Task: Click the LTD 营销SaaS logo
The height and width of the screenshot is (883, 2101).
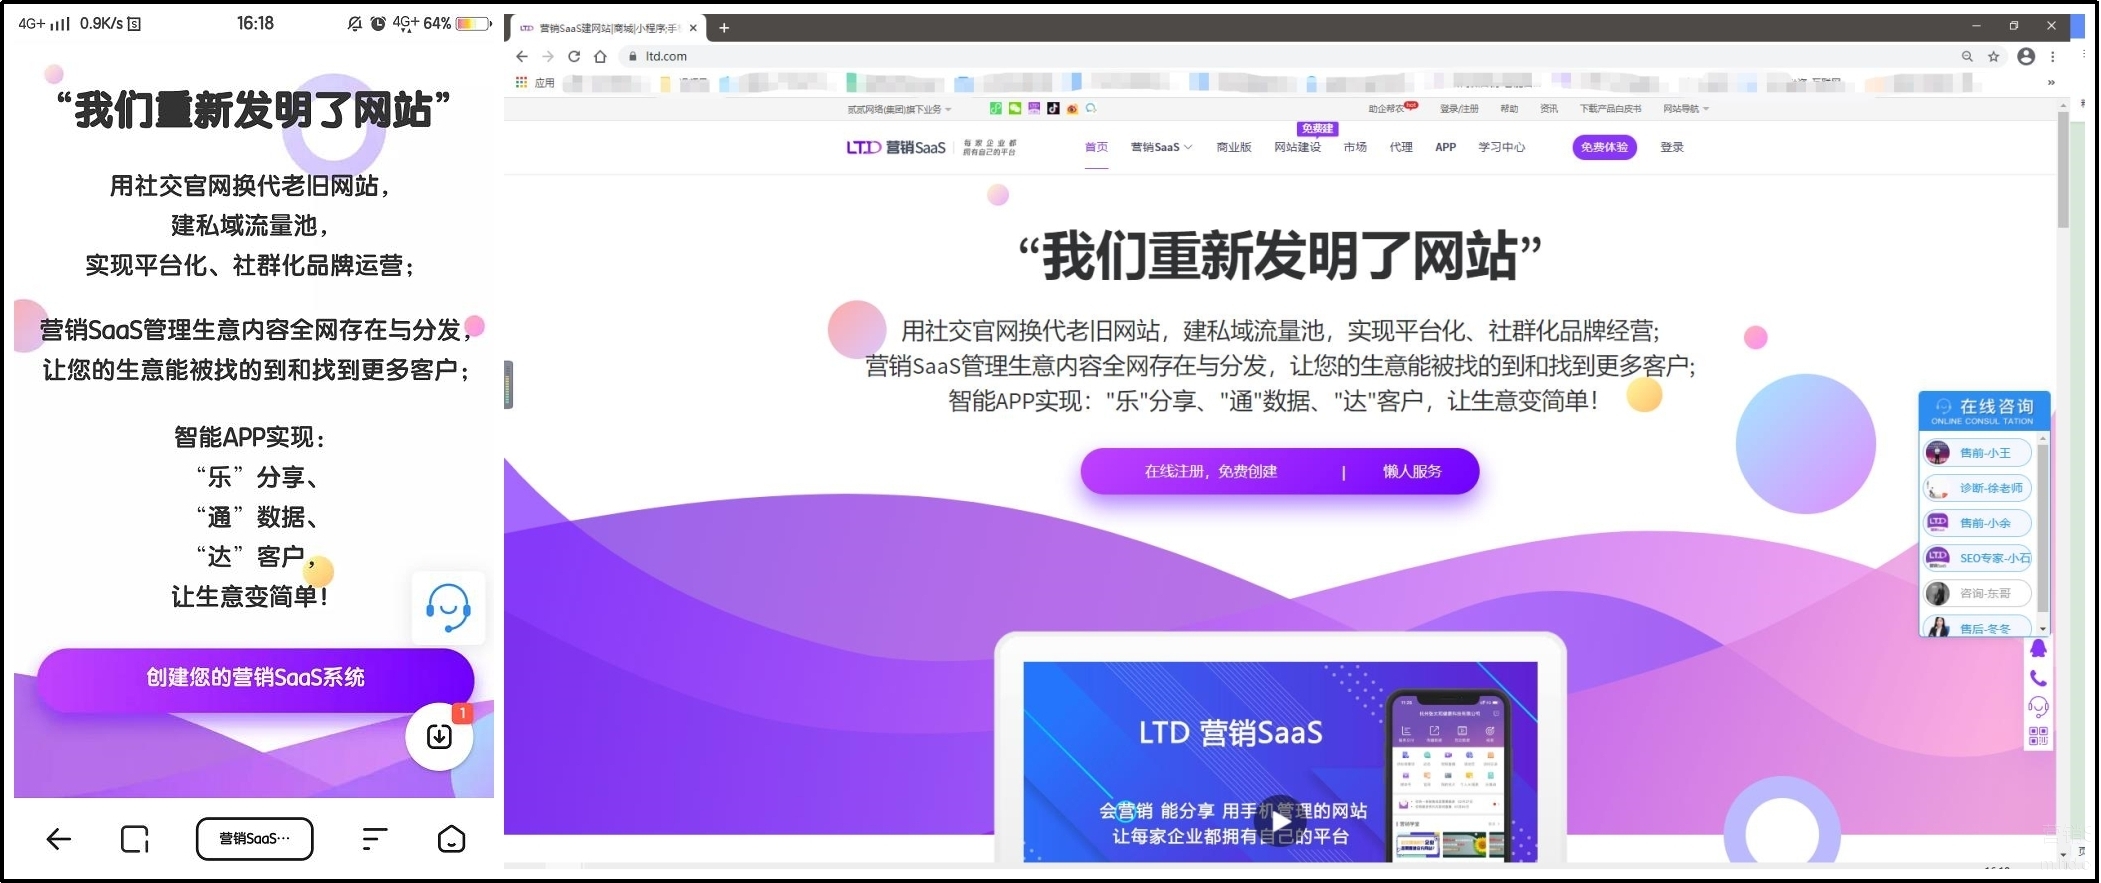Action: coord(896,147)
